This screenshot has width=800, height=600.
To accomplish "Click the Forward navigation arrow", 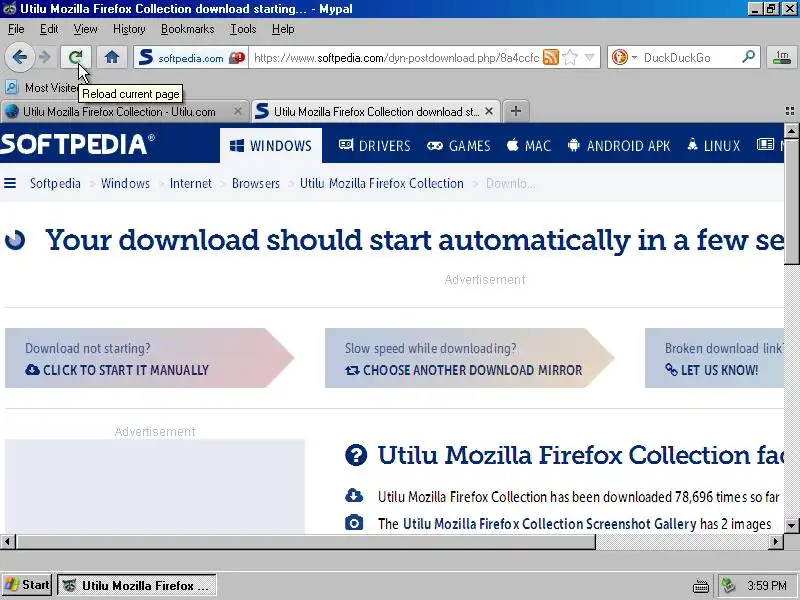I will click(45, 57).
